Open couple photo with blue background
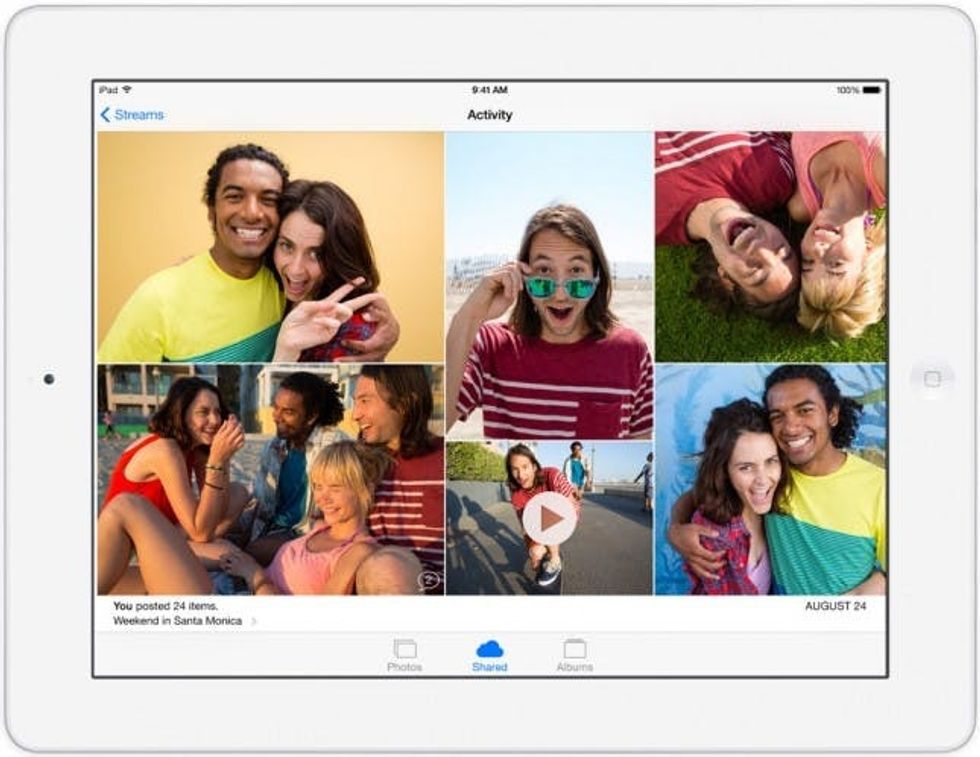The image size is (980, 757). [x=770, y=479]
